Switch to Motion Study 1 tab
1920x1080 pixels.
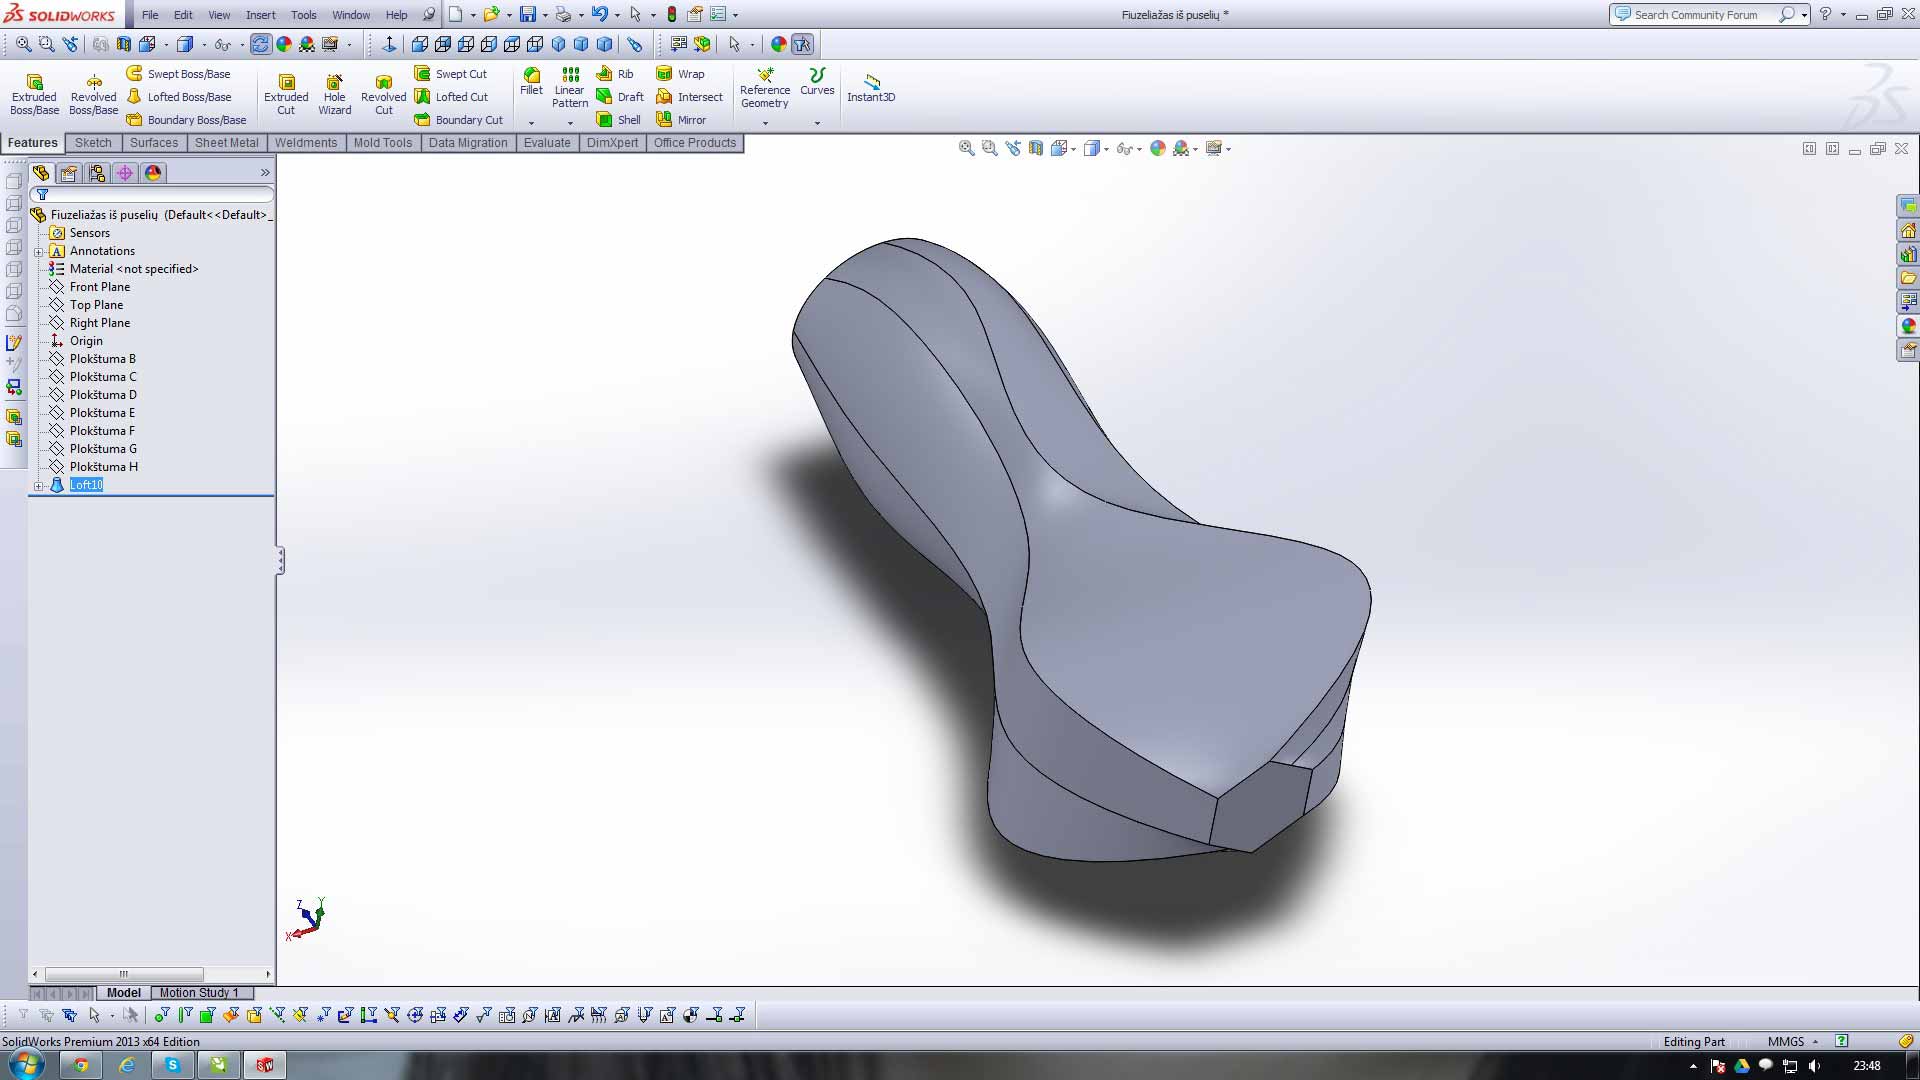[198, 993]
